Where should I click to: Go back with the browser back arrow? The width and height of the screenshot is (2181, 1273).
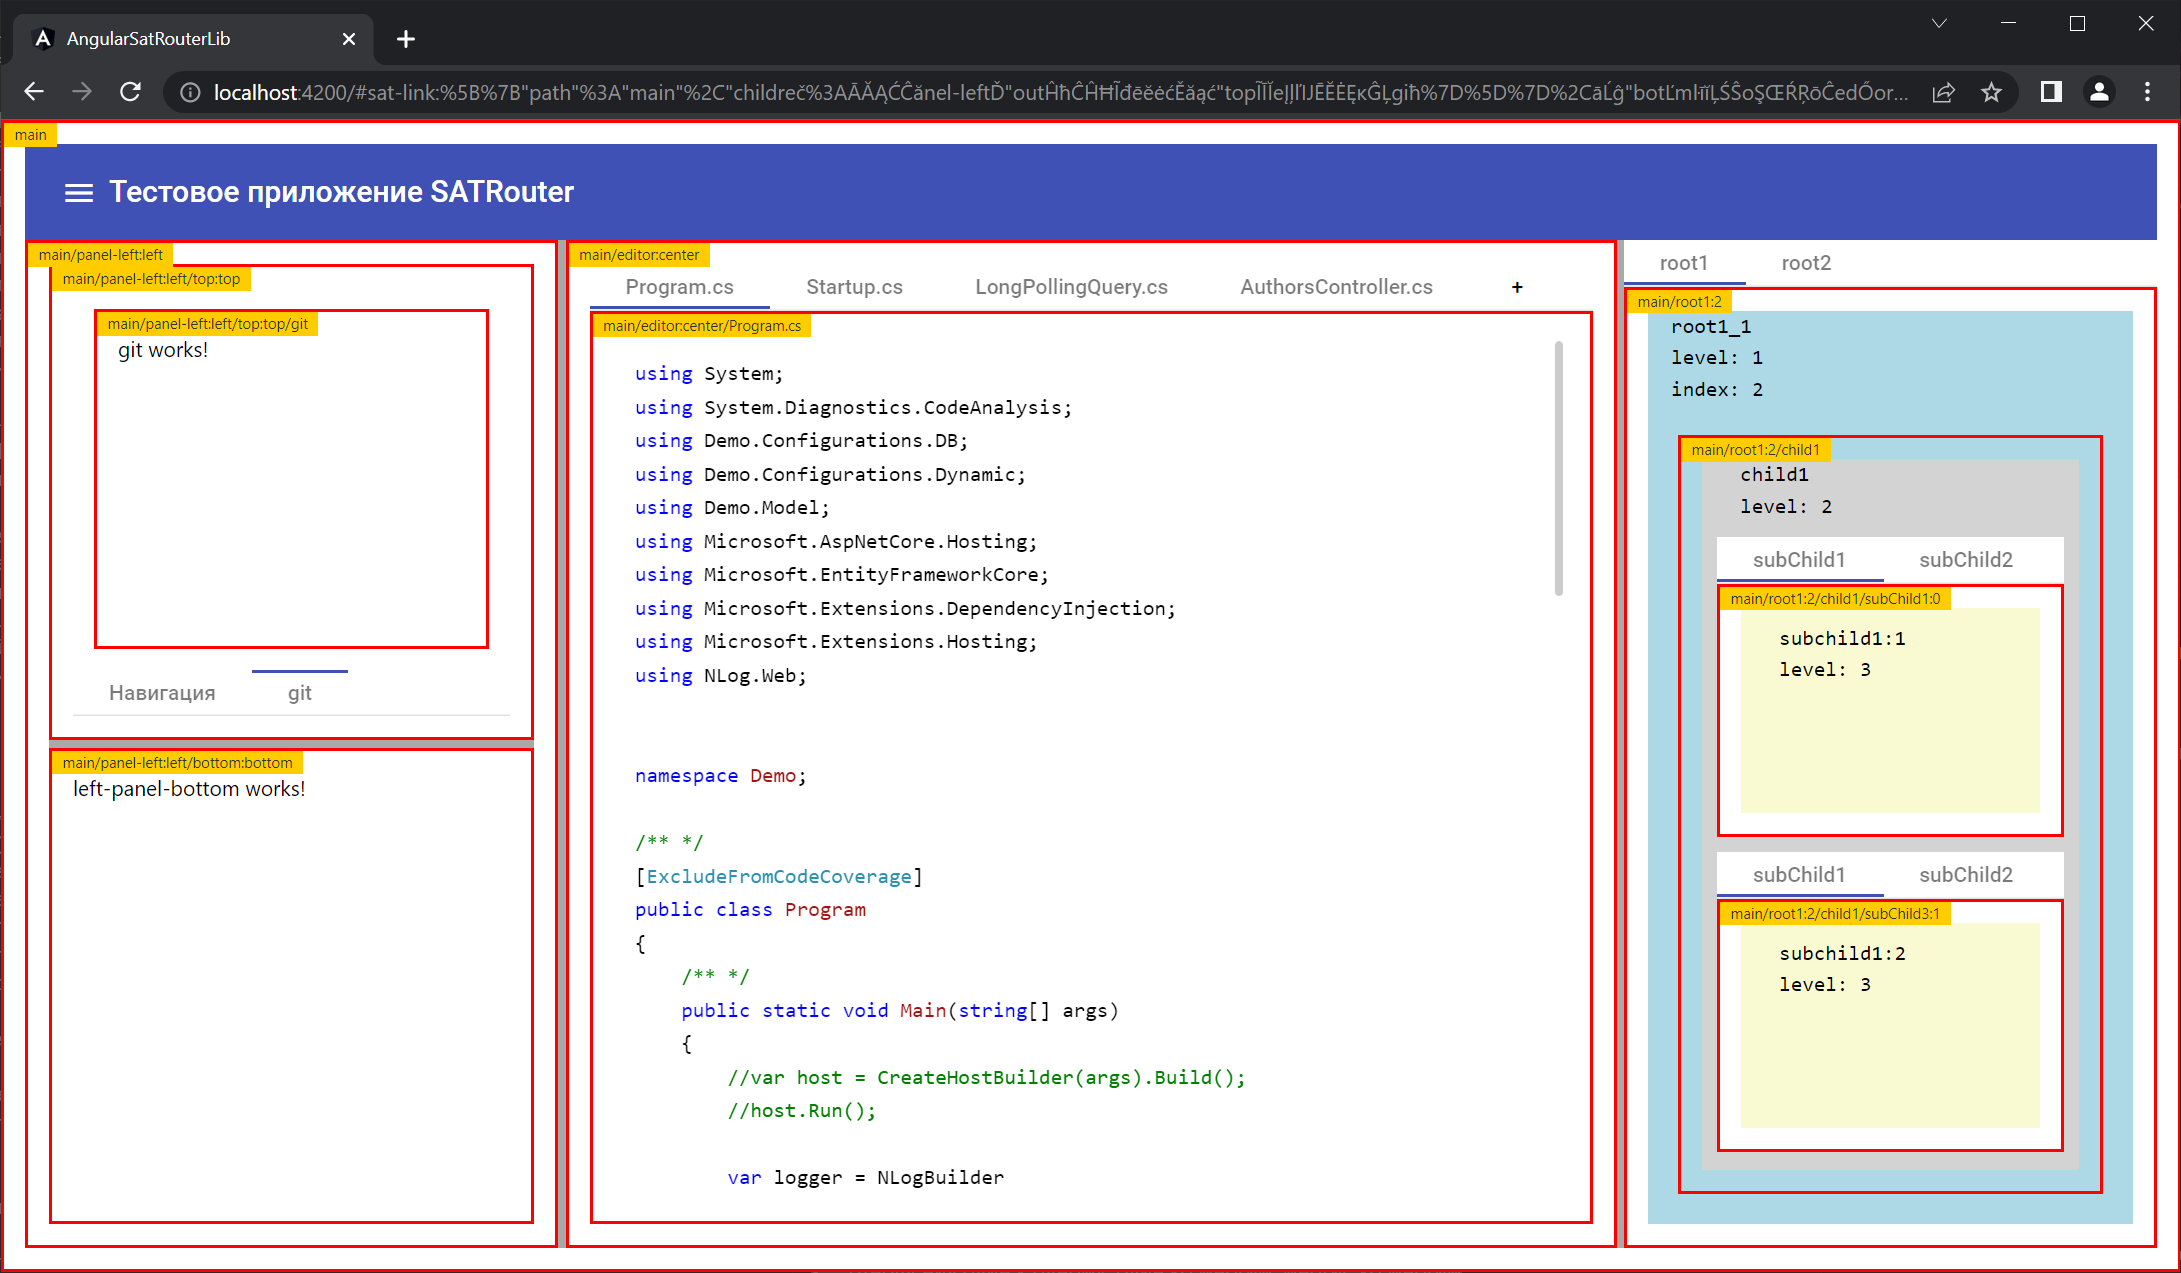[x=34, y=92]
